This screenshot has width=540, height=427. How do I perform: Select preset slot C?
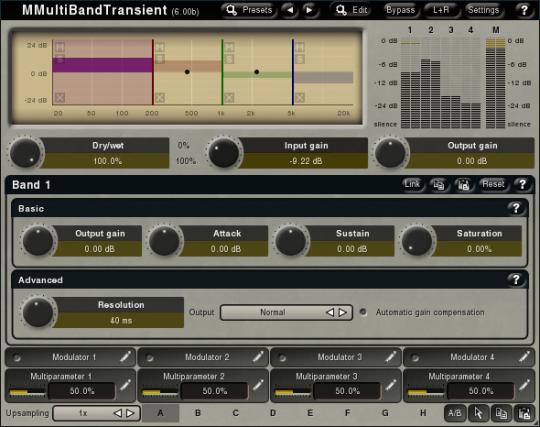235,413
